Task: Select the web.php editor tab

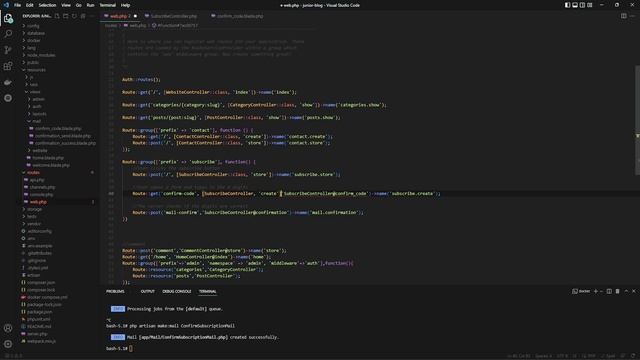Action: point(118,16)
